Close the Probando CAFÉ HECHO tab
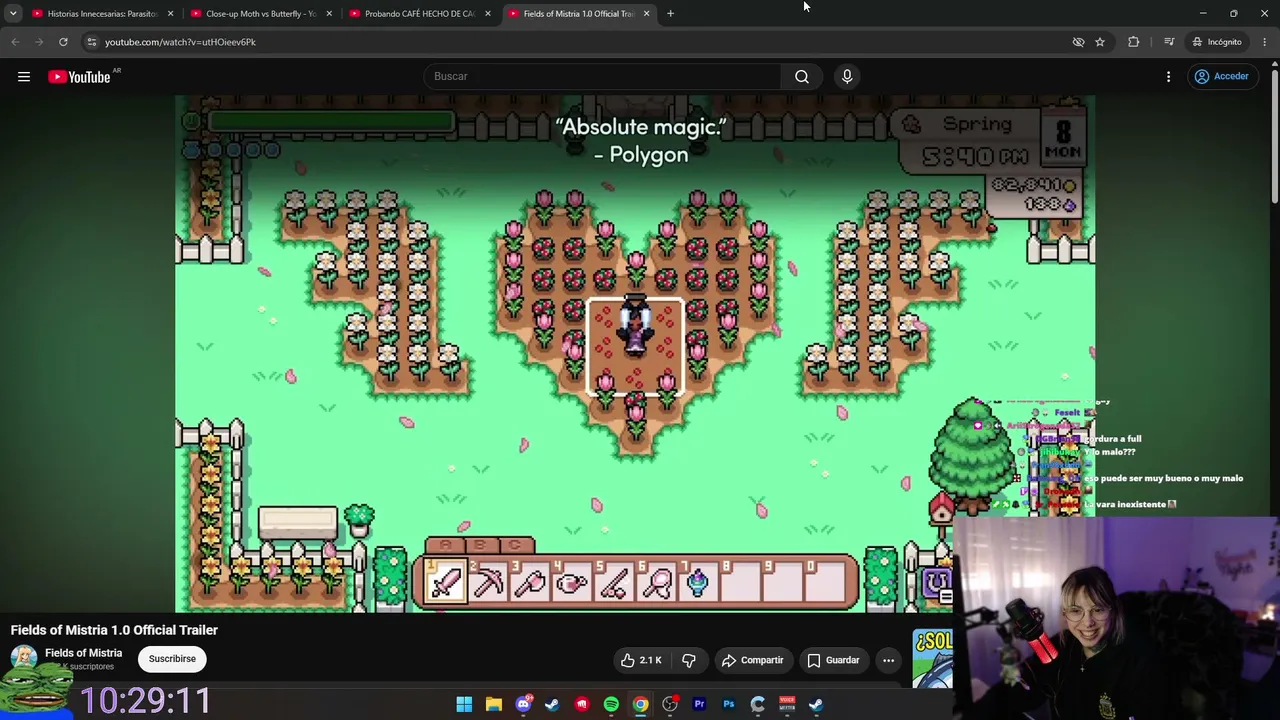 [488, 14]
